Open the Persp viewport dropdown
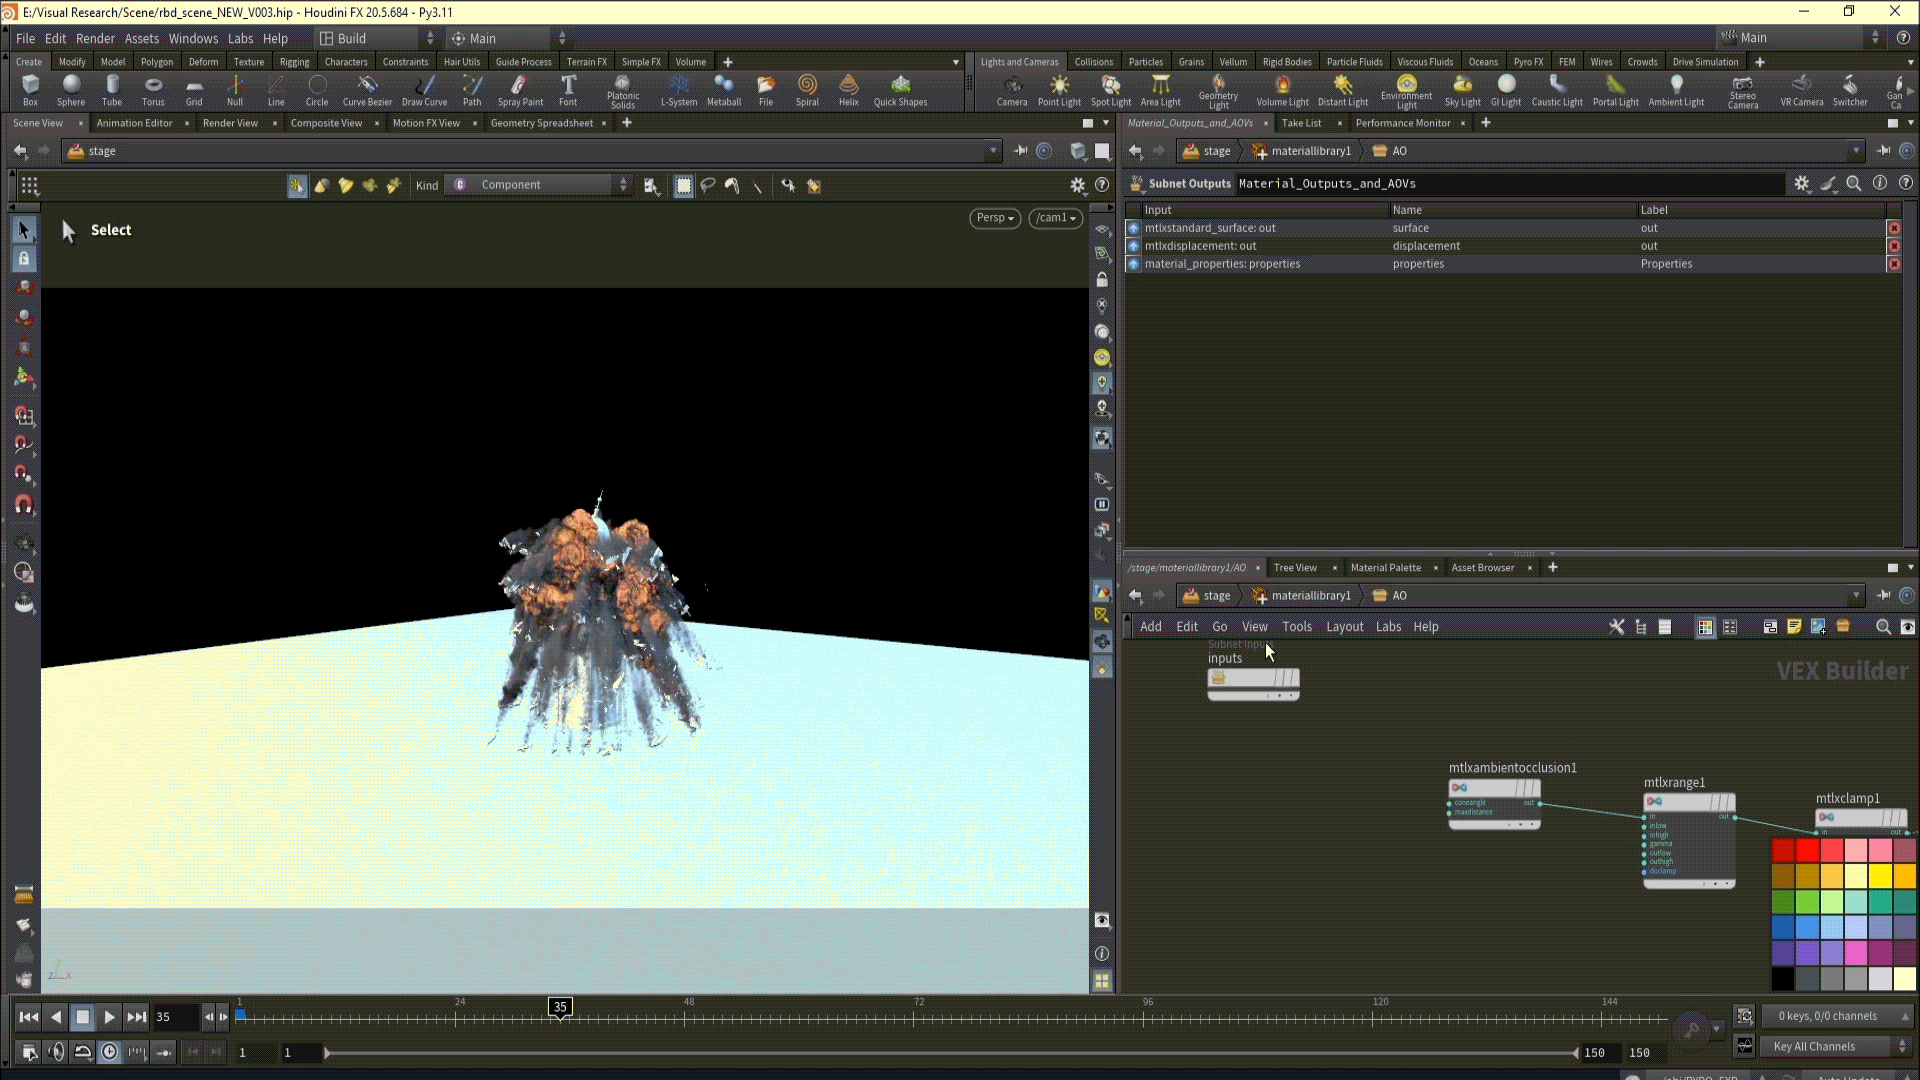Screen dimensions: 1920x1080 tap(994, 218)
